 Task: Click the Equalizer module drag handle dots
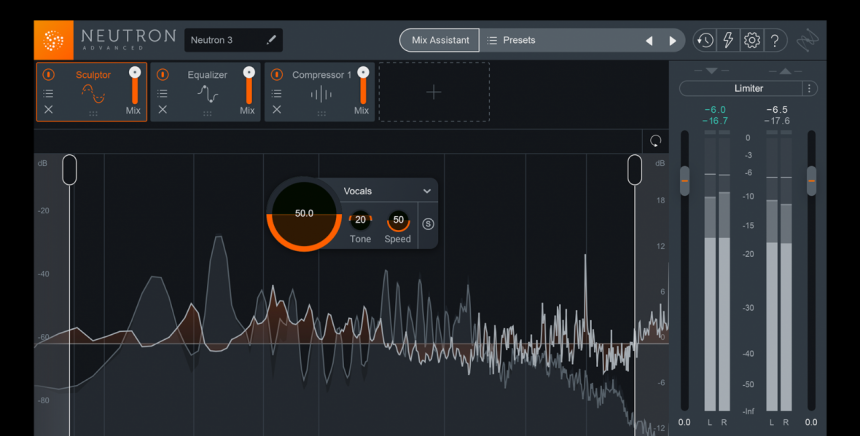207,114
